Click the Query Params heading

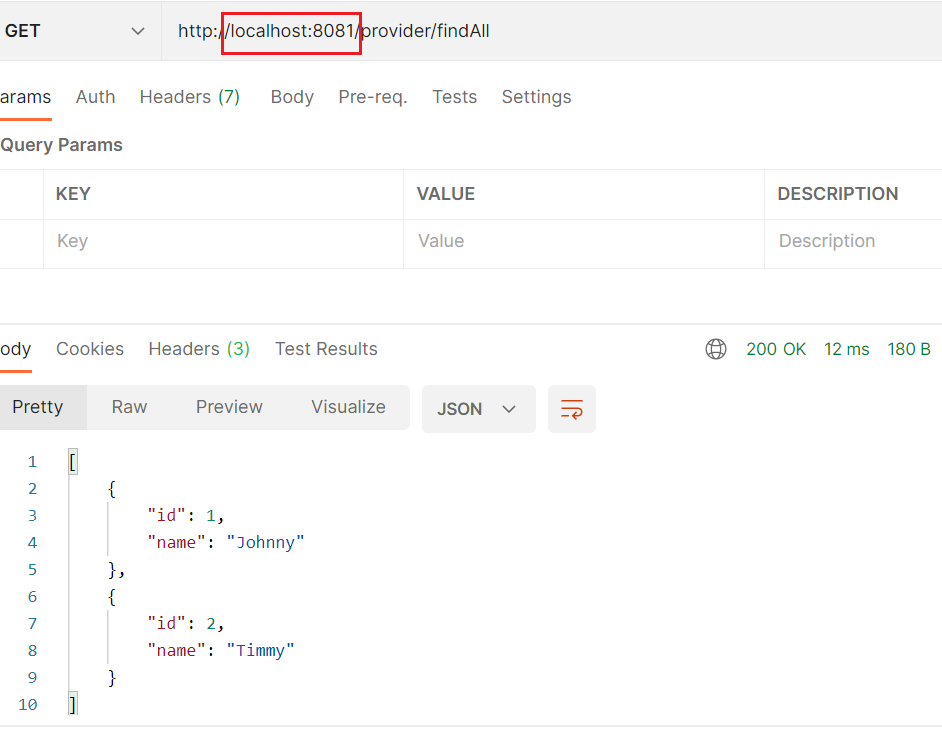click(x=61, y=145)
